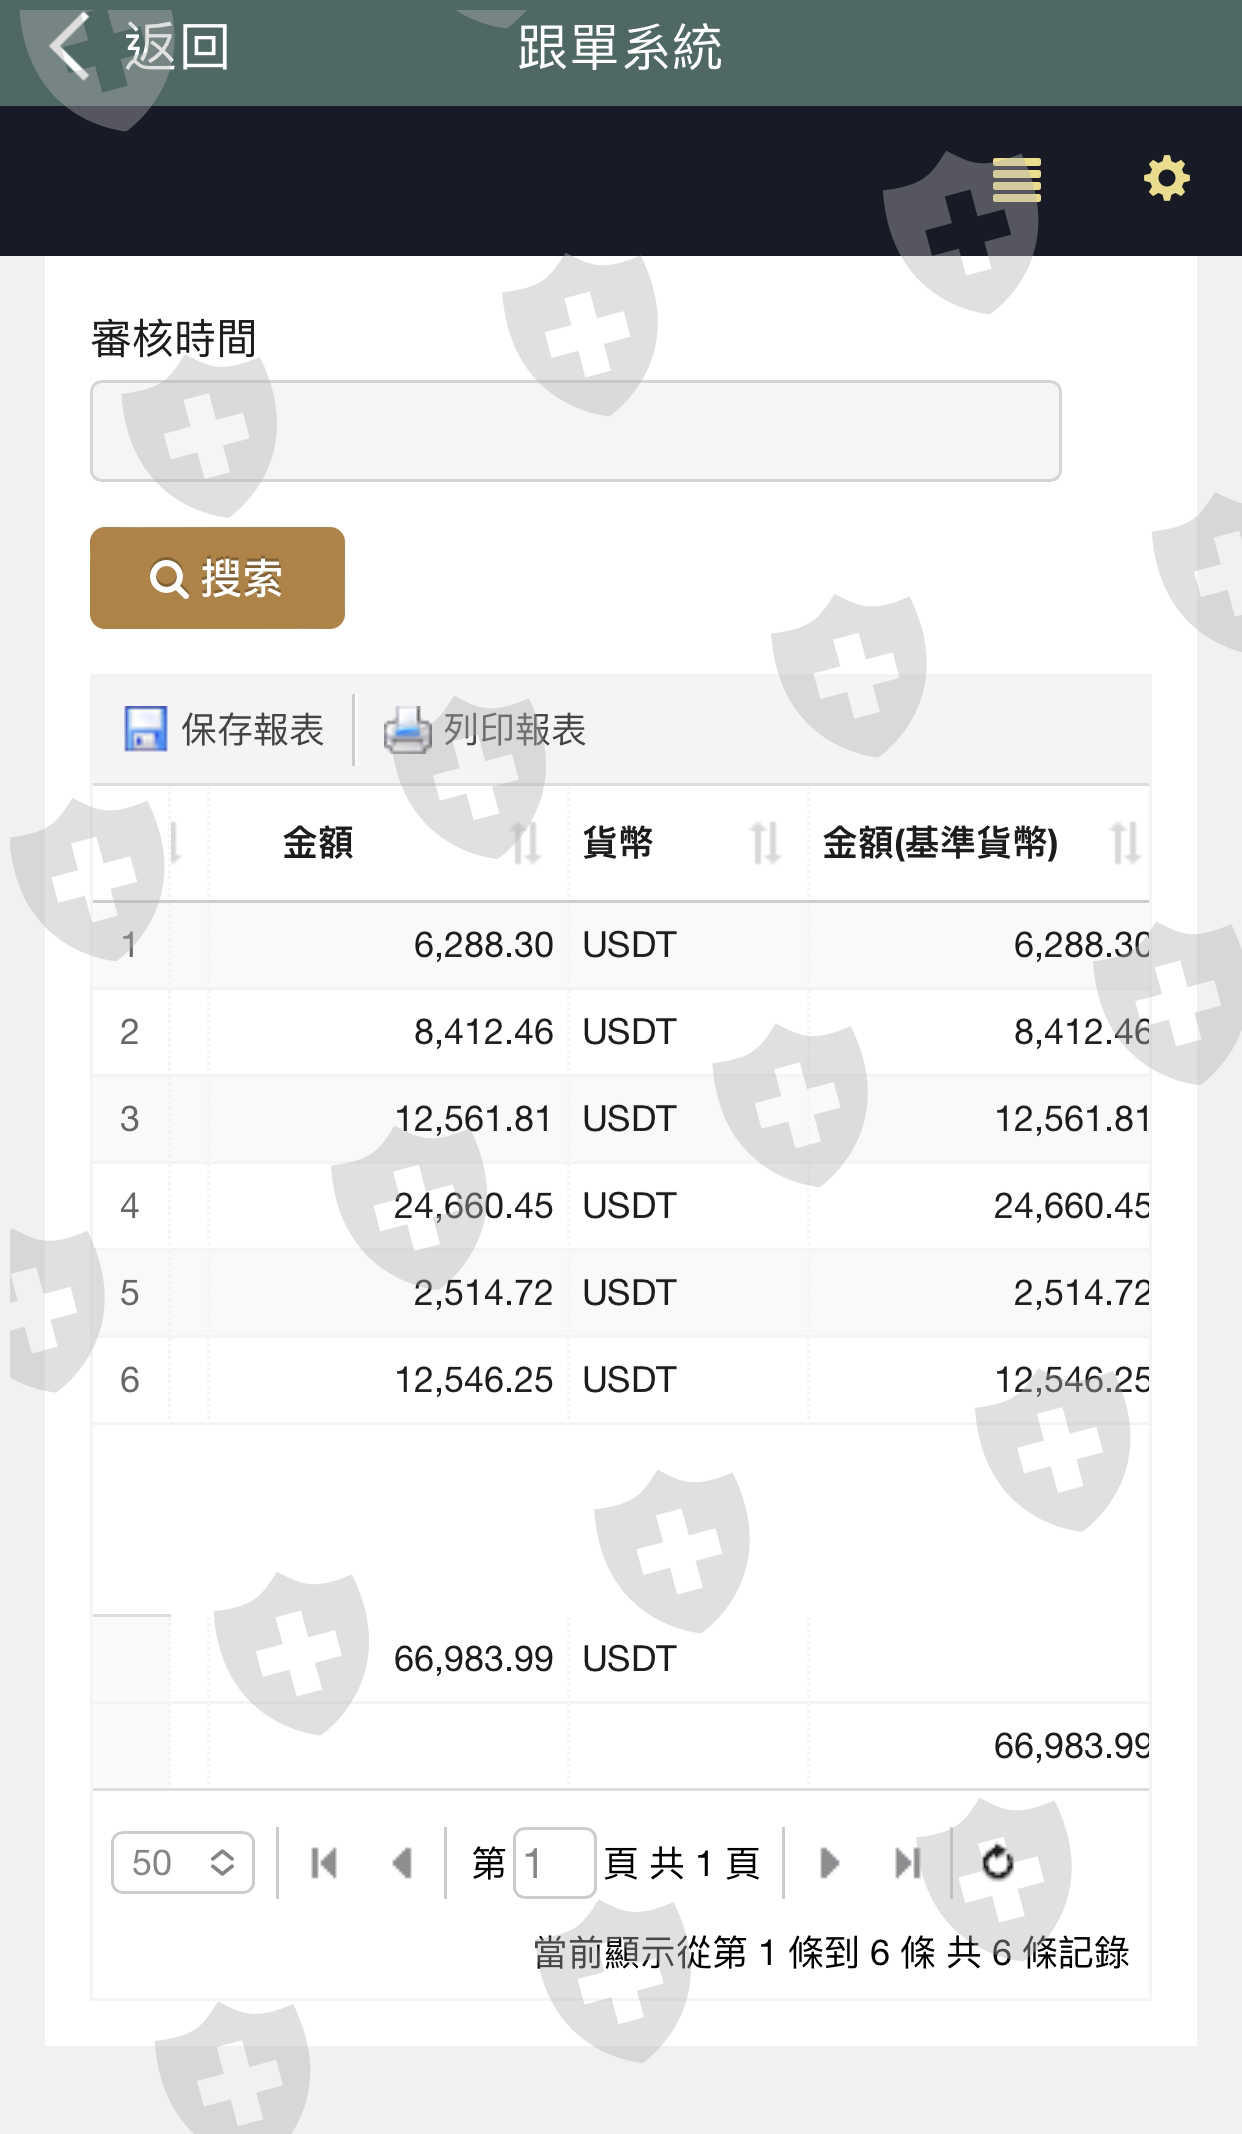Go to the next page of records
The height and width of the screenshot is (2134, 1242).
click(829, 1863)
